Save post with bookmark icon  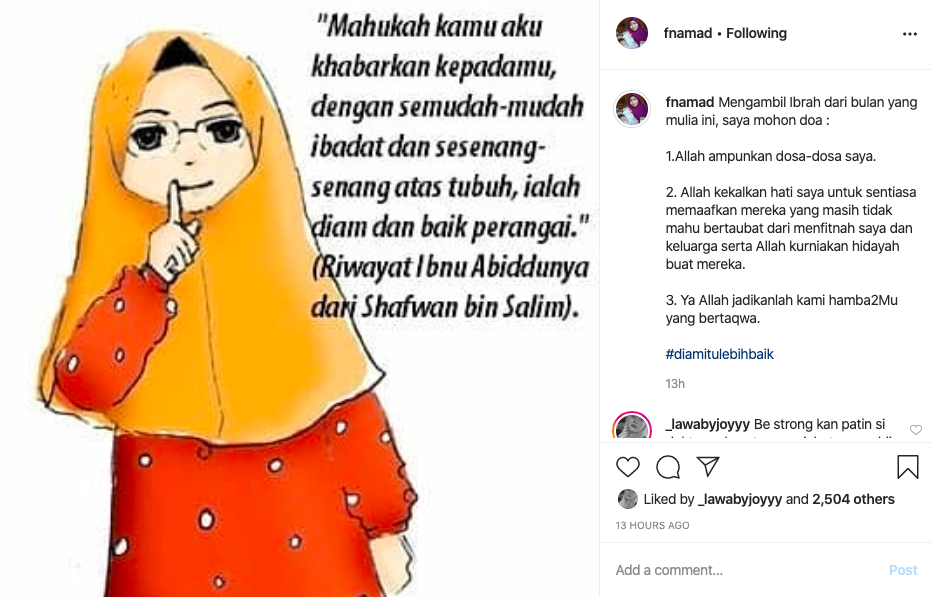click(x=908, y=467)
